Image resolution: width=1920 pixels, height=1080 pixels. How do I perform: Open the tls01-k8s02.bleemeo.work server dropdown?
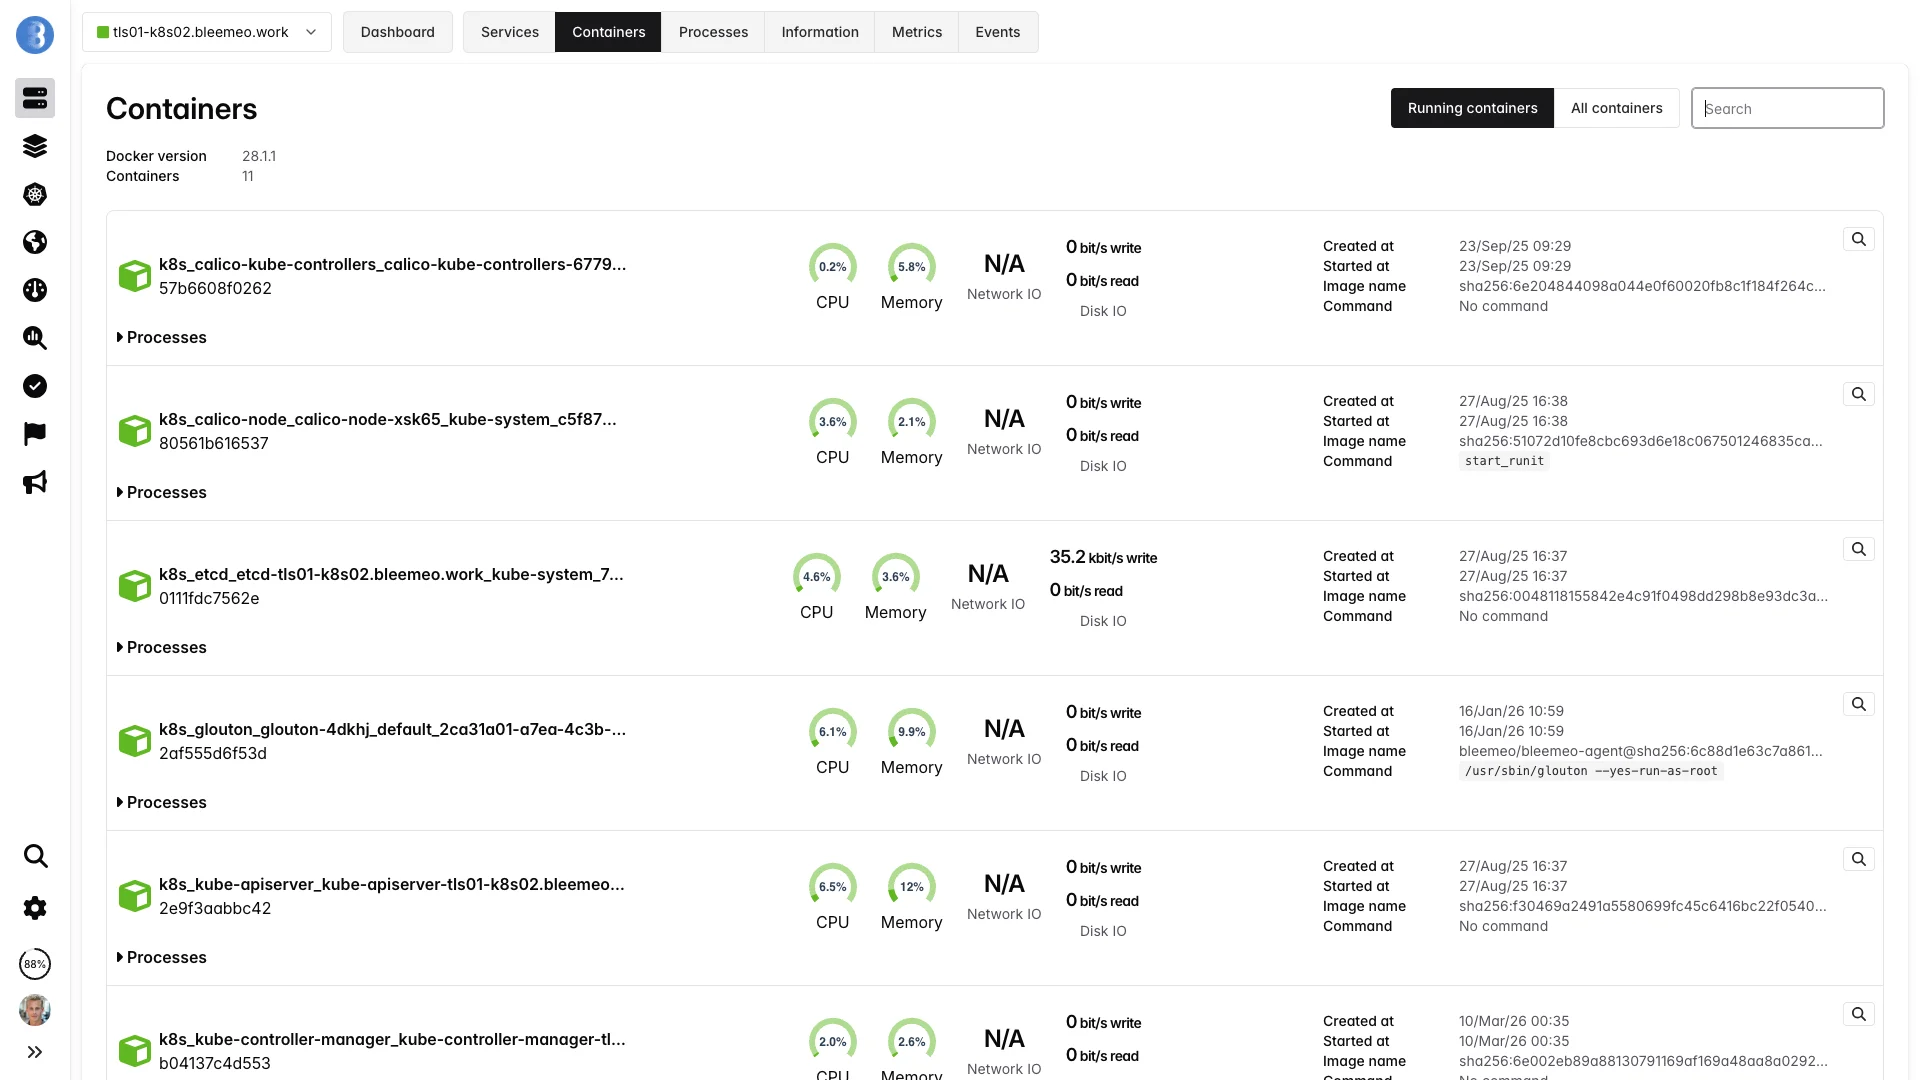point(207,32)
